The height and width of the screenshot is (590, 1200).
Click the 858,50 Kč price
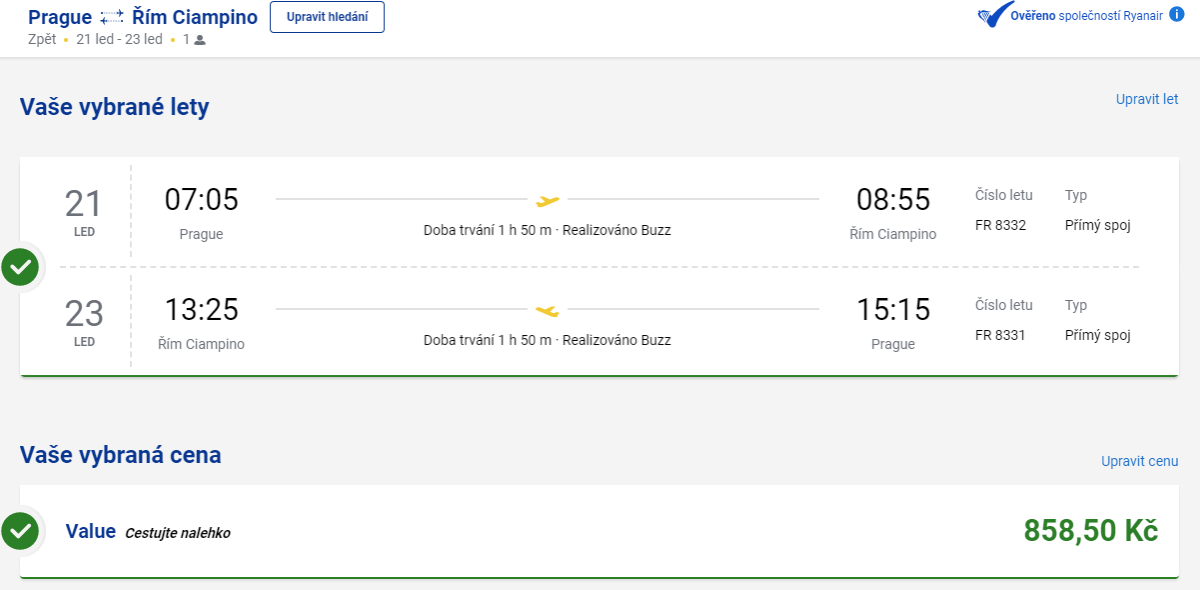(x=1090, y=530)
